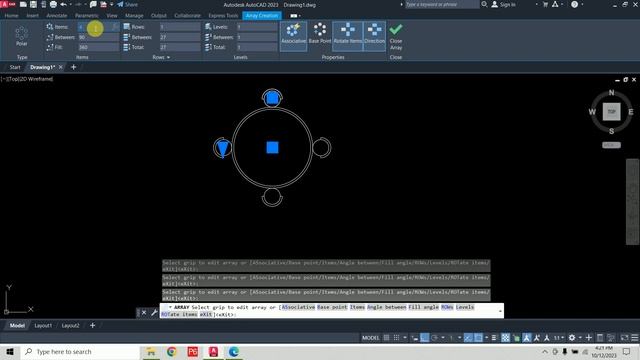The width and height of the screenshot is (640, 360).
Task: Open the Autodesk App Store cart icon
Action: click(x=545, y=4)
